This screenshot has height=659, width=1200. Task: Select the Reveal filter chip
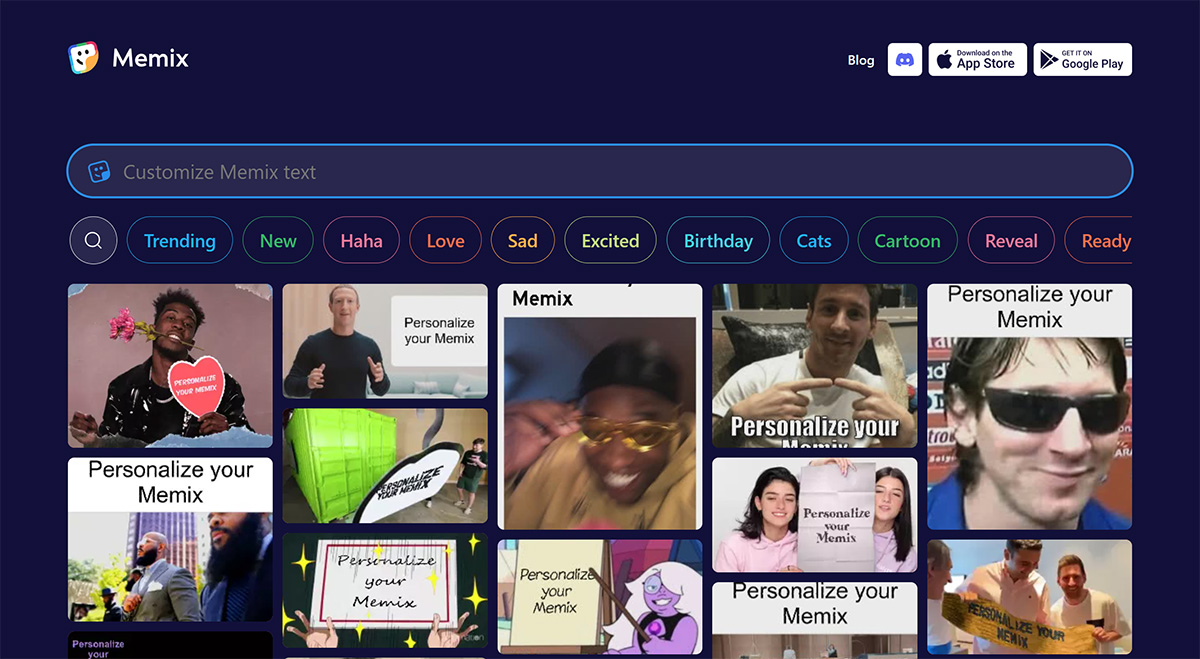pyautogui.click(x=1011, y=240)
